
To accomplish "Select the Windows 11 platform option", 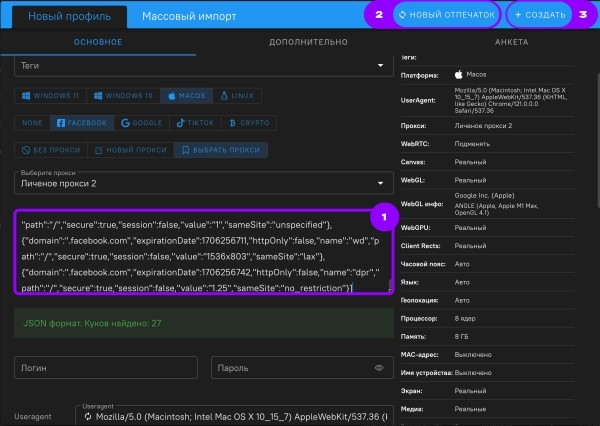I will tap(49, 95).
